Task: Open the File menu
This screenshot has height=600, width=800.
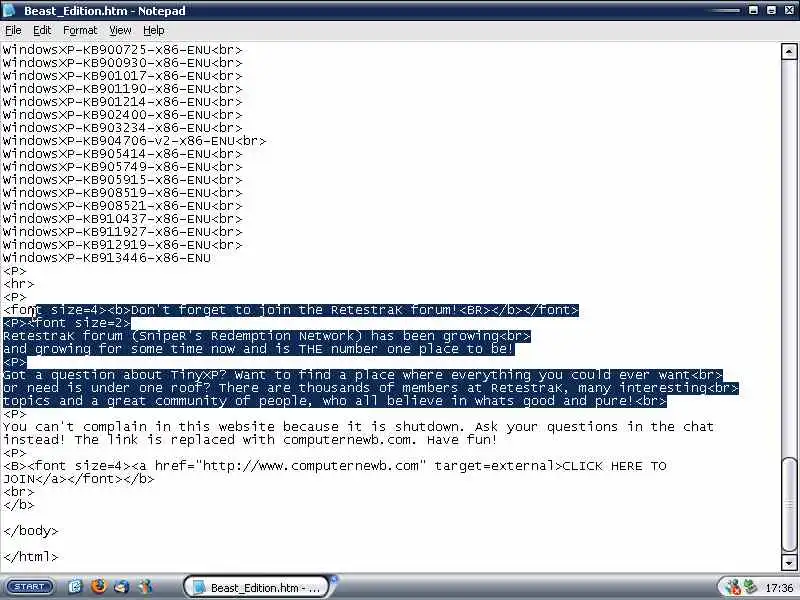Action: pyautogui.click(x=13, y=31)
